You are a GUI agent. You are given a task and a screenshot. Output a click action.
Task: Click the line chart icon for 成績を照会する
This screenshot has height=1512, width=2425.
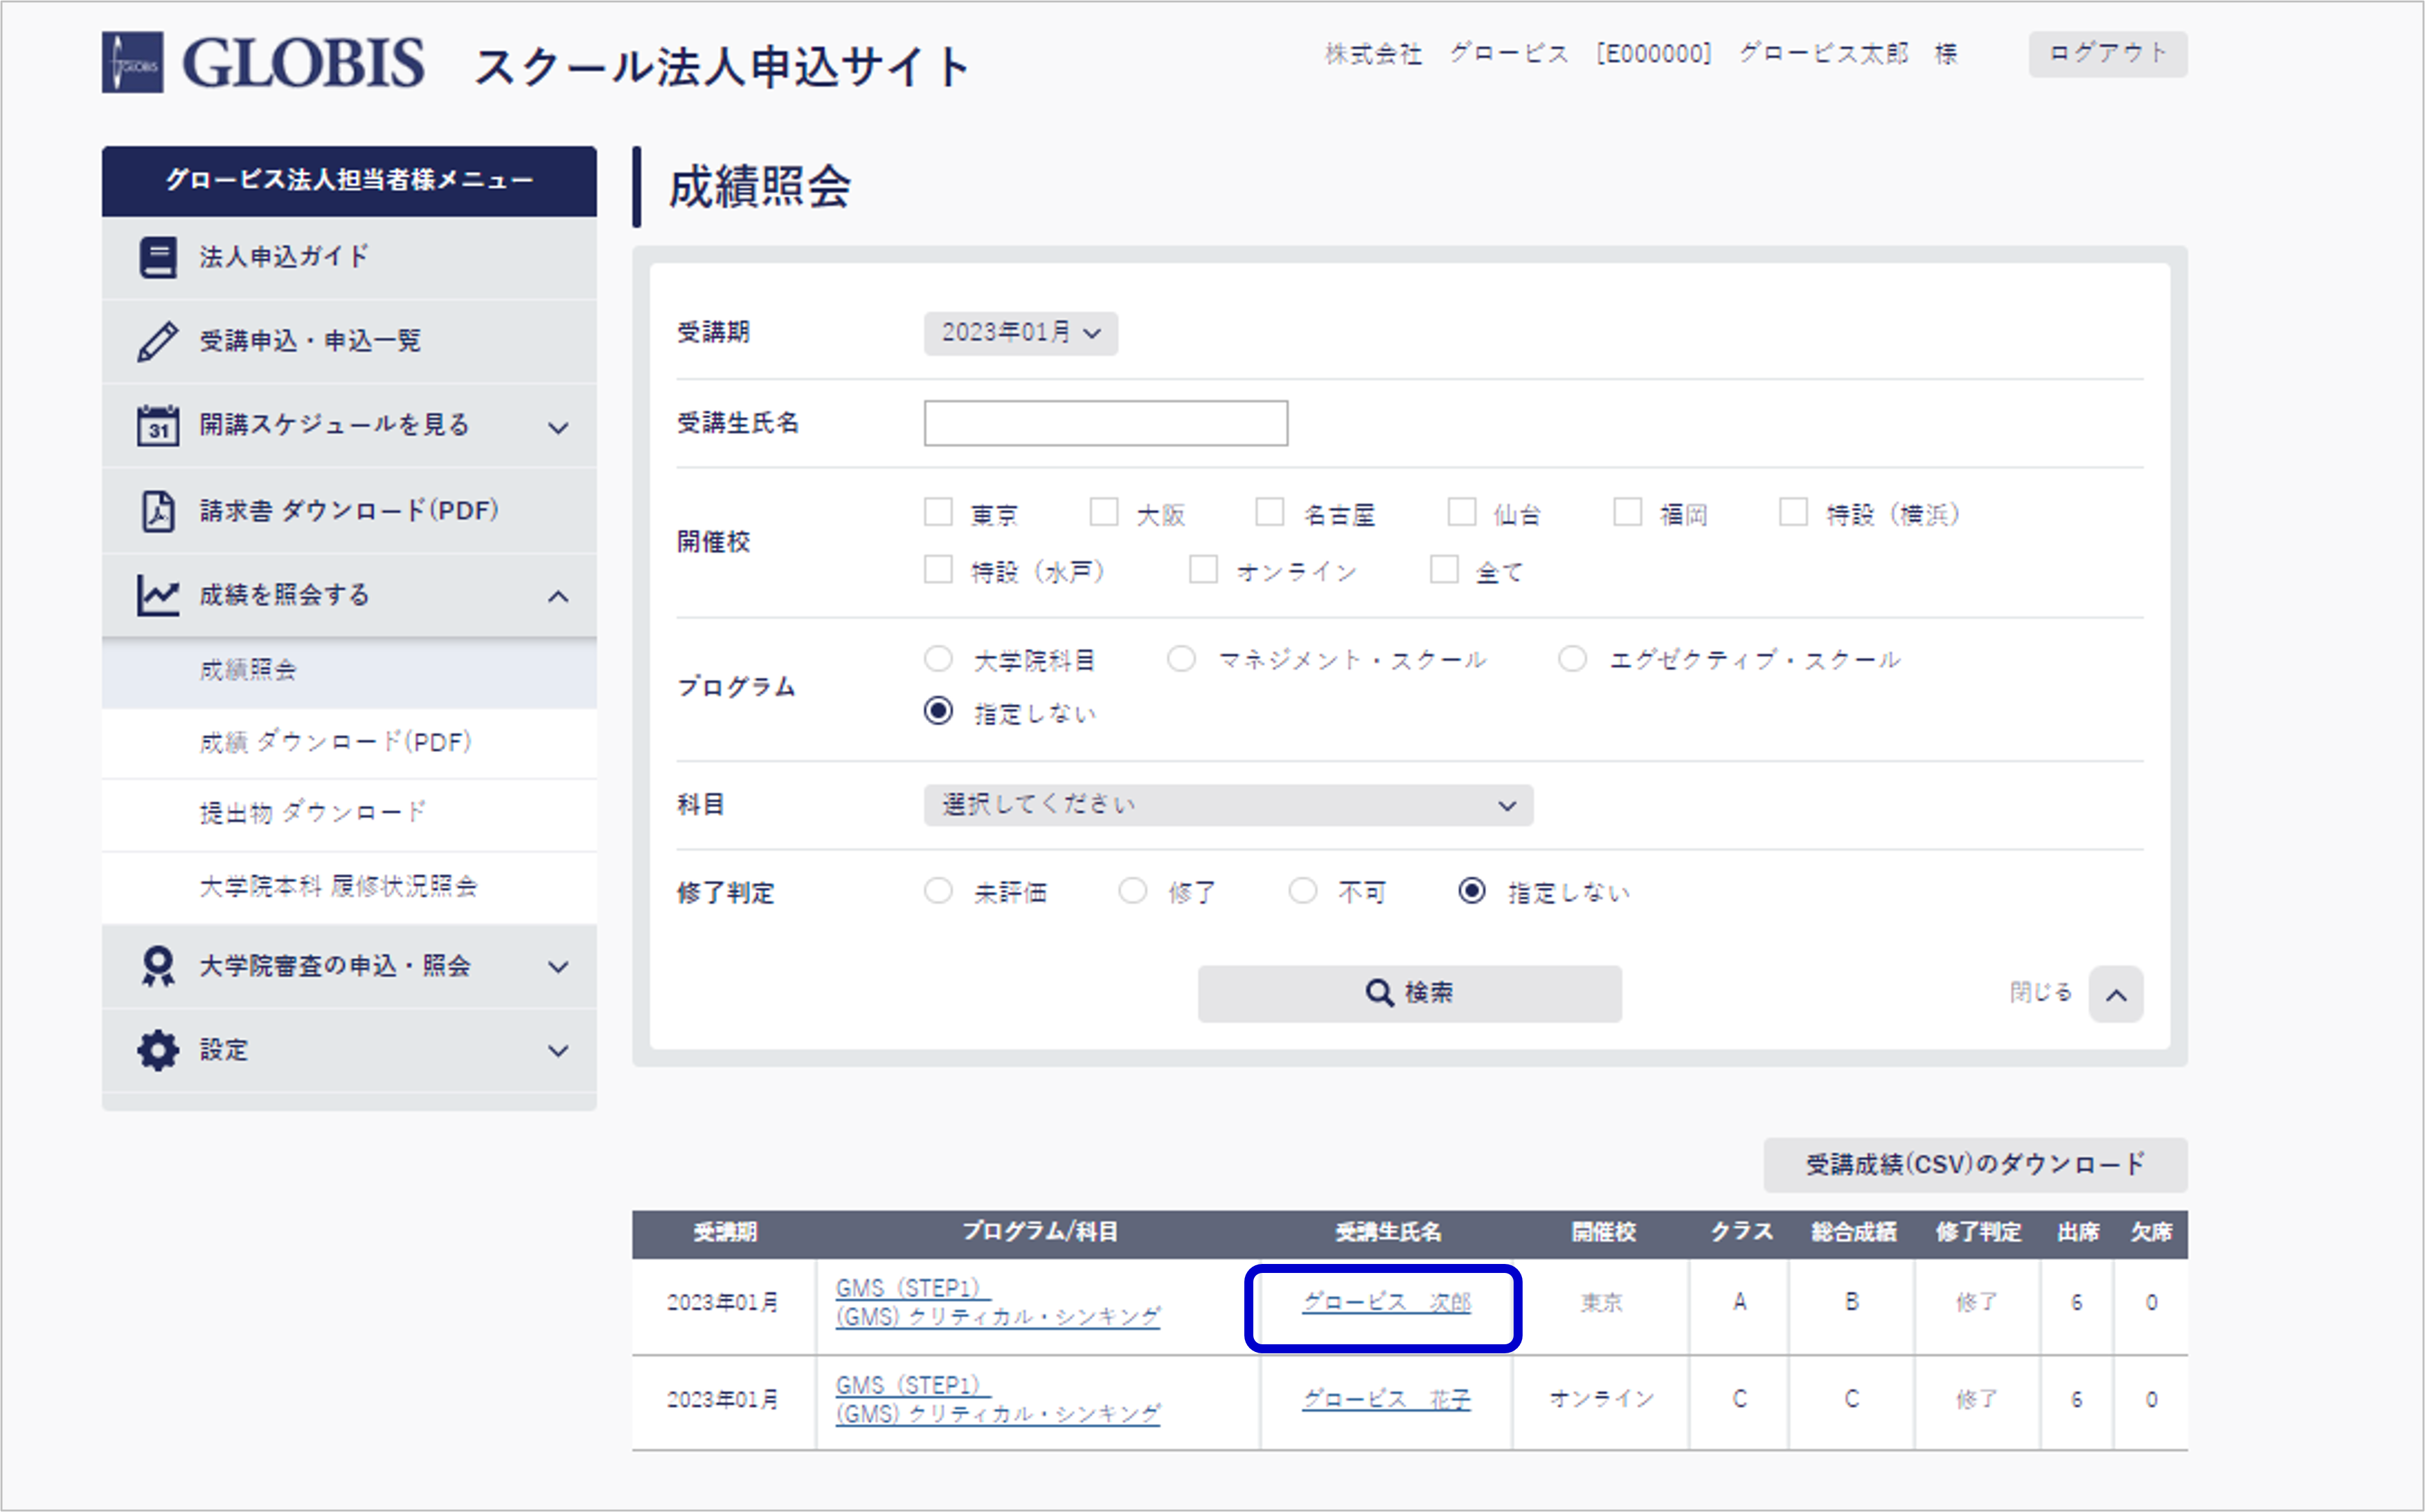(x=157, y=595)
